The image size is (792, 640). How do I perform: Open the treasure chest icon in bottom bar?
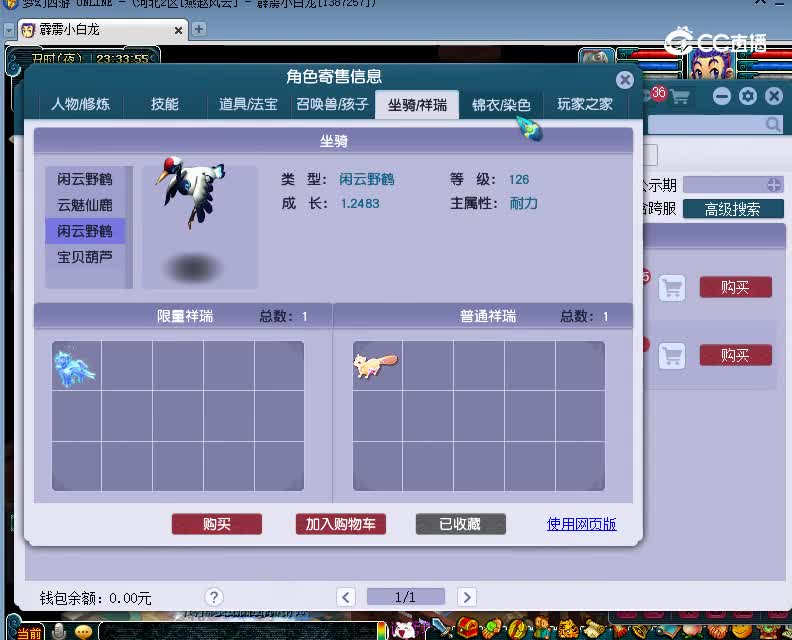tap(467, 628)
